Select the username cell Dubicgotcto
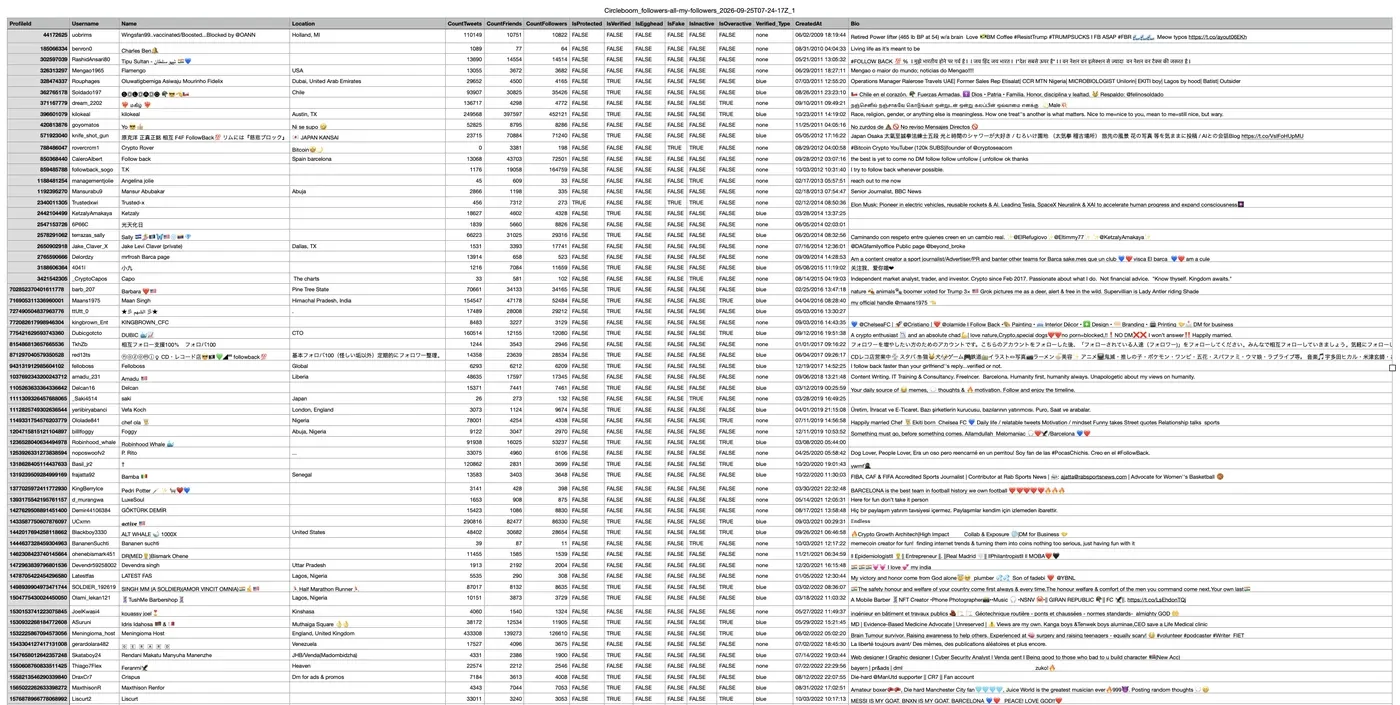Image resolution: width=1400 pixels, height=705 pixels. coord(87,334)
